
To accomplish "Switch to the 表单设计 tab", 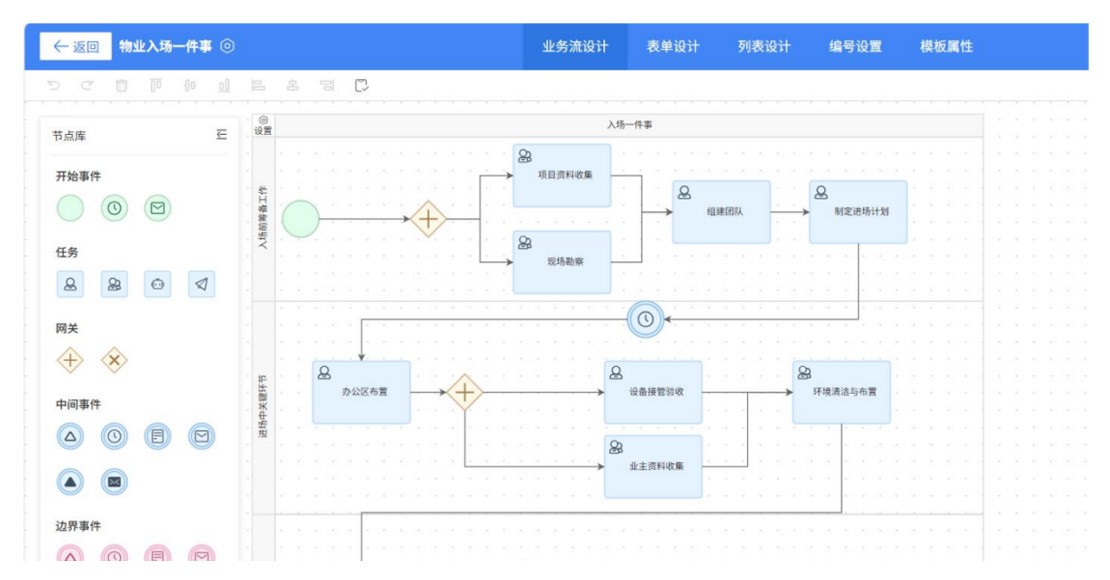I will click(673, 46).
